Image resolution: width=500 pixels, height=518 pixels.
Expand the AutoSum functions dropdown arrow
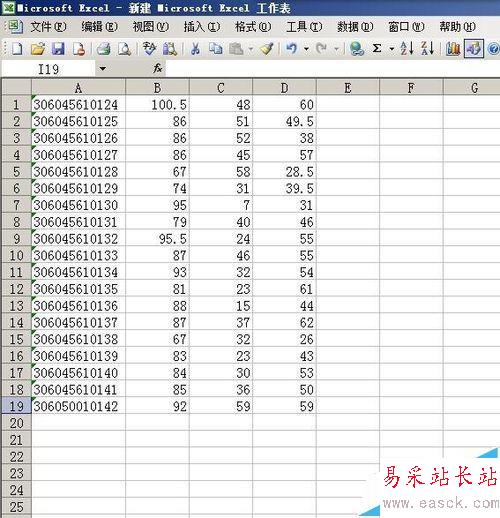coord(392,49)
